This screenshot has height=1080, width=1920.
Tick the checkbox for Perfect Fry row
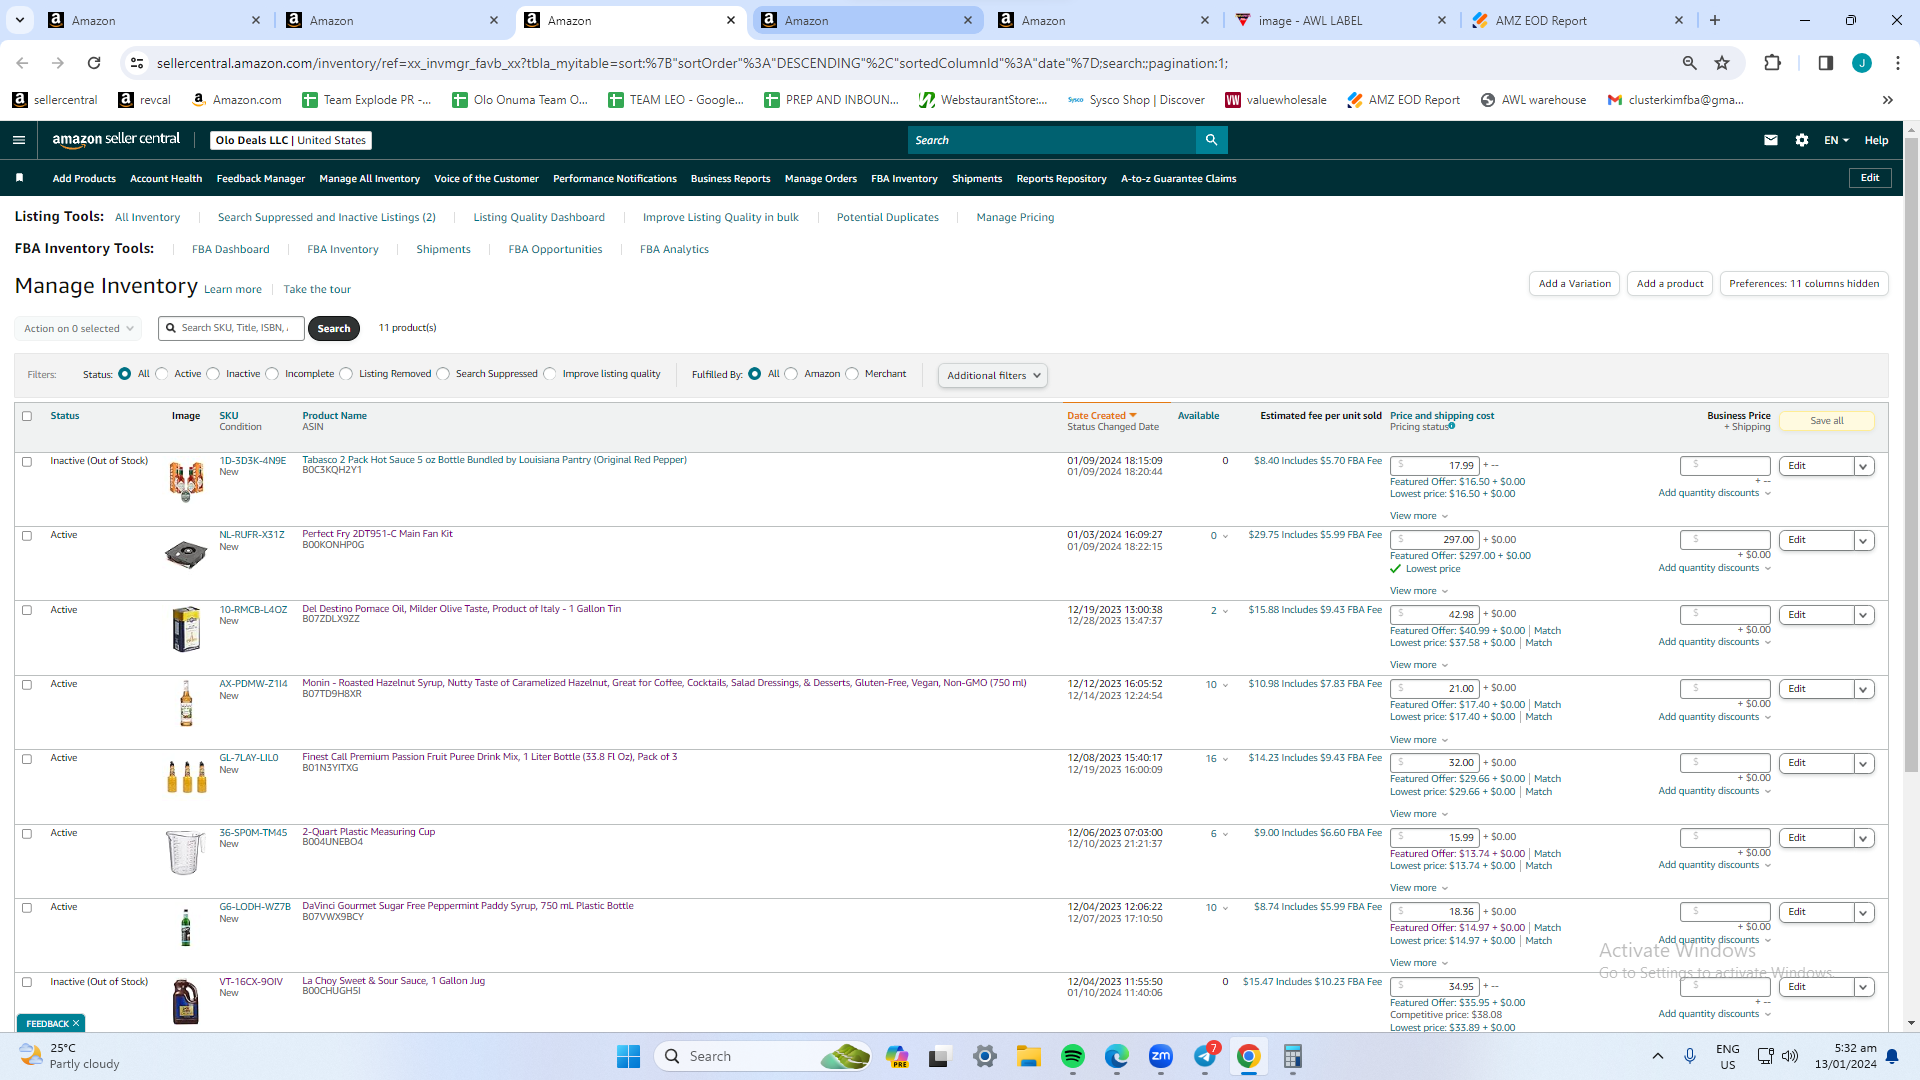click(27, 536)
